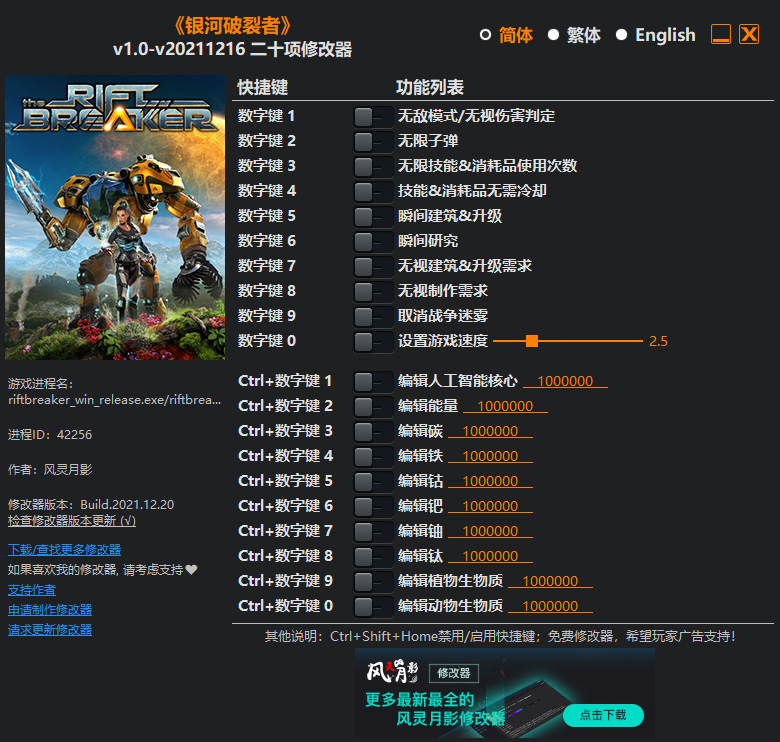780x742 pixels.
Task: Enable 无视建筑&升级需求 toggle
Action: (373, 267)
